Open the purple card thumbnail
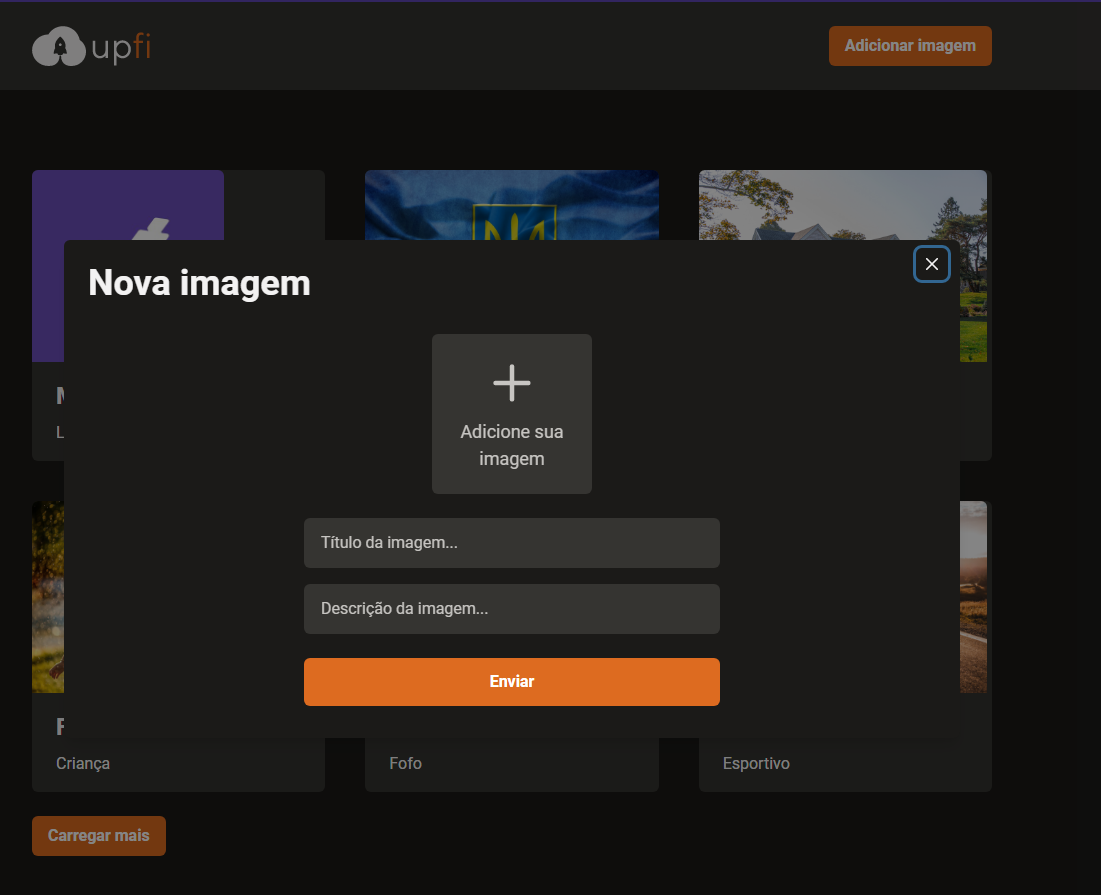 pyautogui.click(x=128, y=205)
